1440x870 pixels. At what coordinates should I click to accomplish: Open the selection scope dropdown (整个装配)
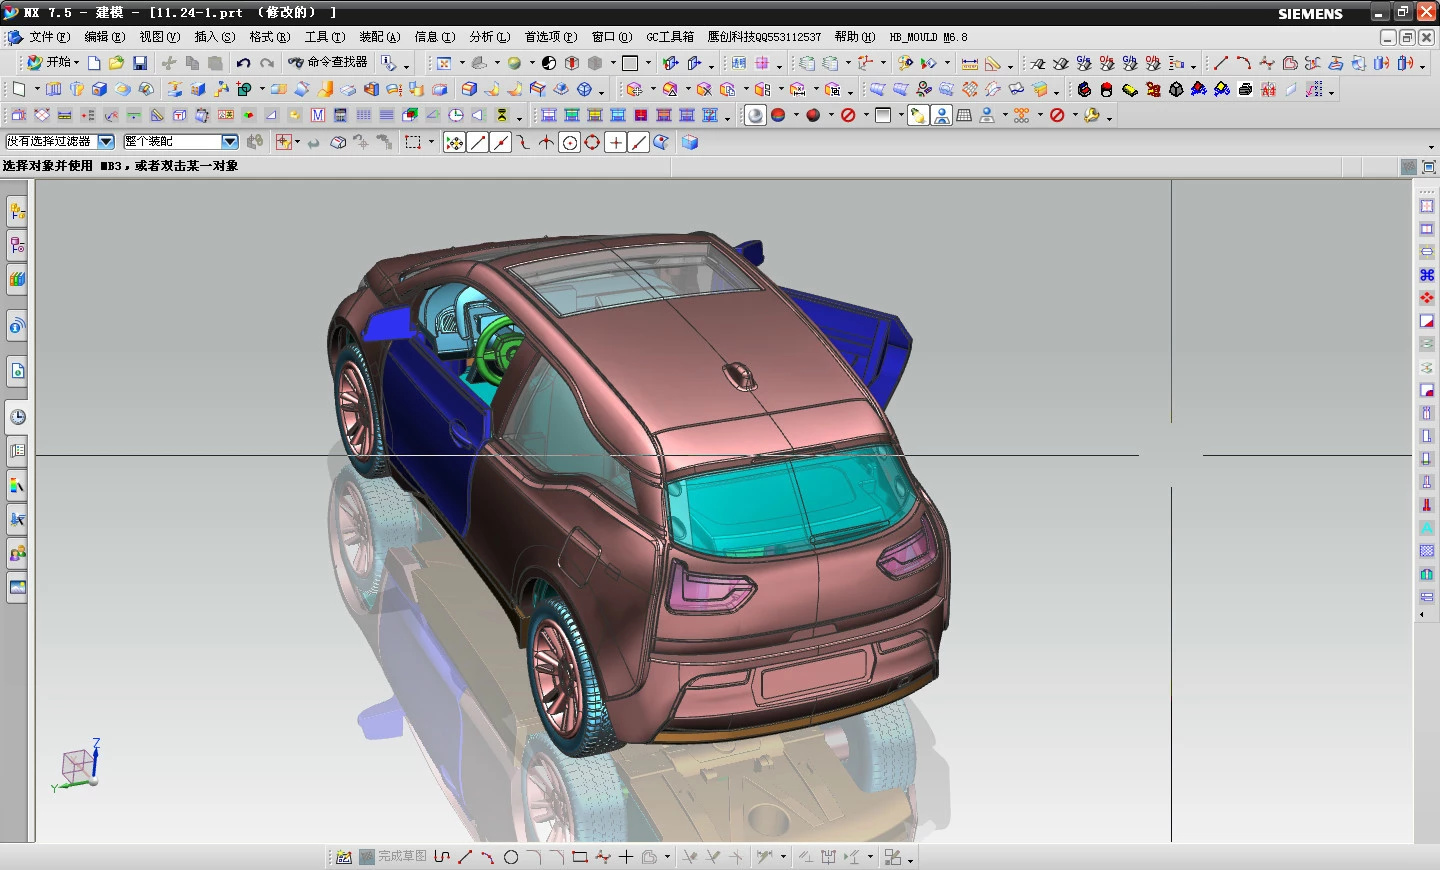pyautogui.click(x=230, y=142)
